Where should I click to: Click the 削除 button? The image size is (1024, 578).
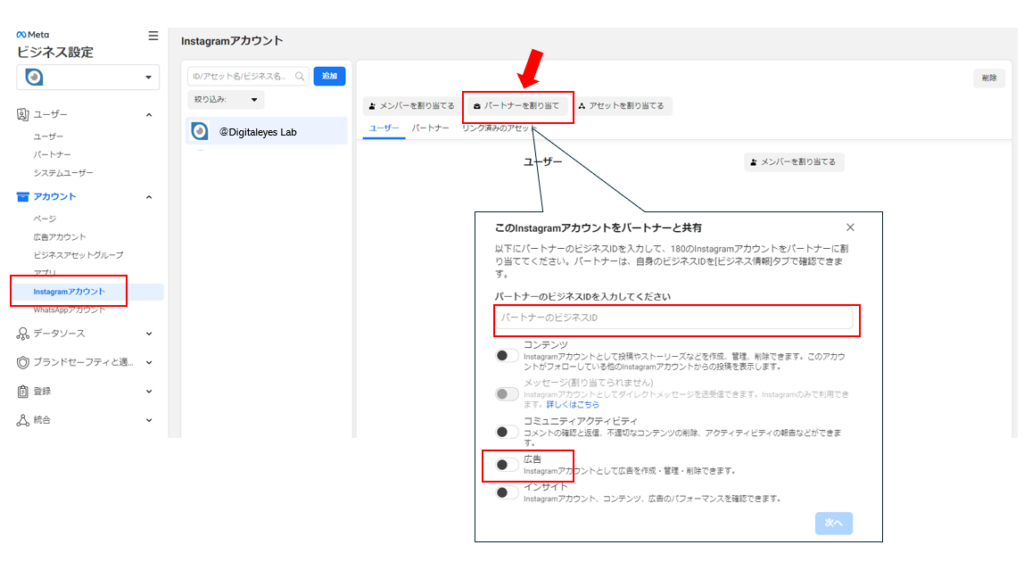pyautogui.click(x=989, y=78)
